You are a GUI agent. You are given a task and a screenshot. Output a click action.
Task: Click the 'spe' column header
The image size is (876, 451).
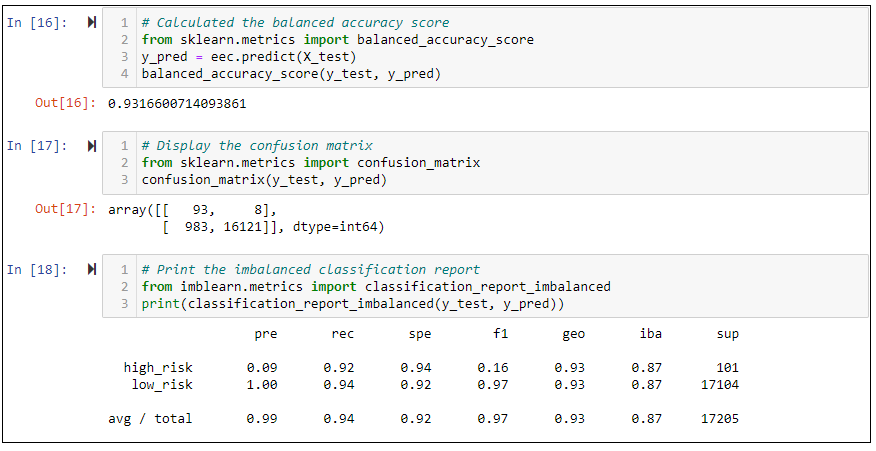point(420,335)
